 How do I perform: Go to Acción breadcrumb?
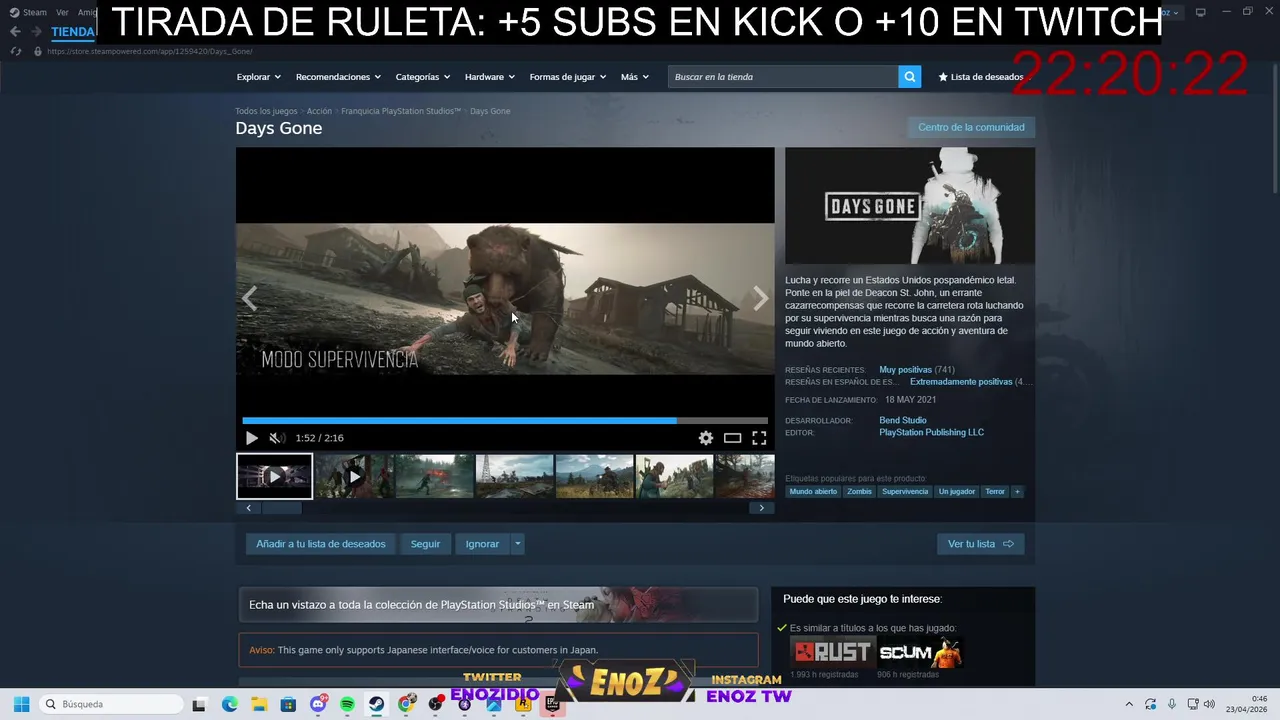click(319, 111)
